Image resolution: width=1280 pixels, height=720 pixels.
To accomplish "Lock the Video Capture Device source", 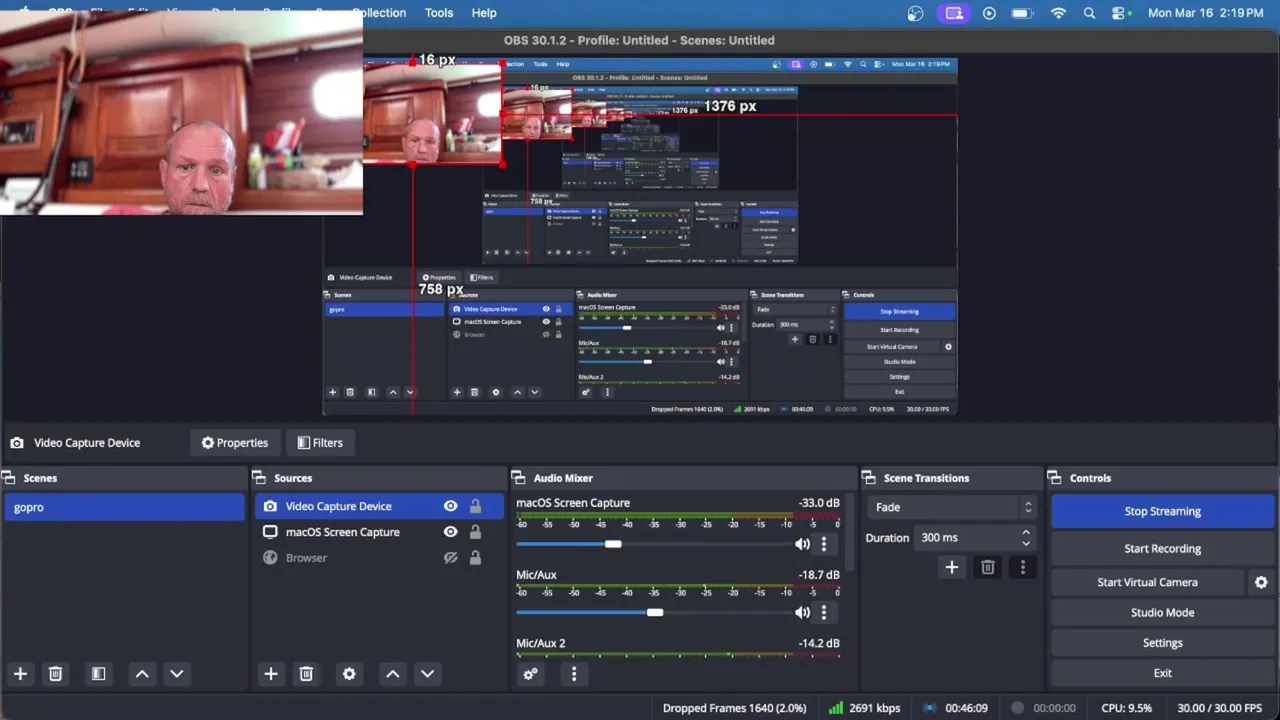I will tap(476, 506).
